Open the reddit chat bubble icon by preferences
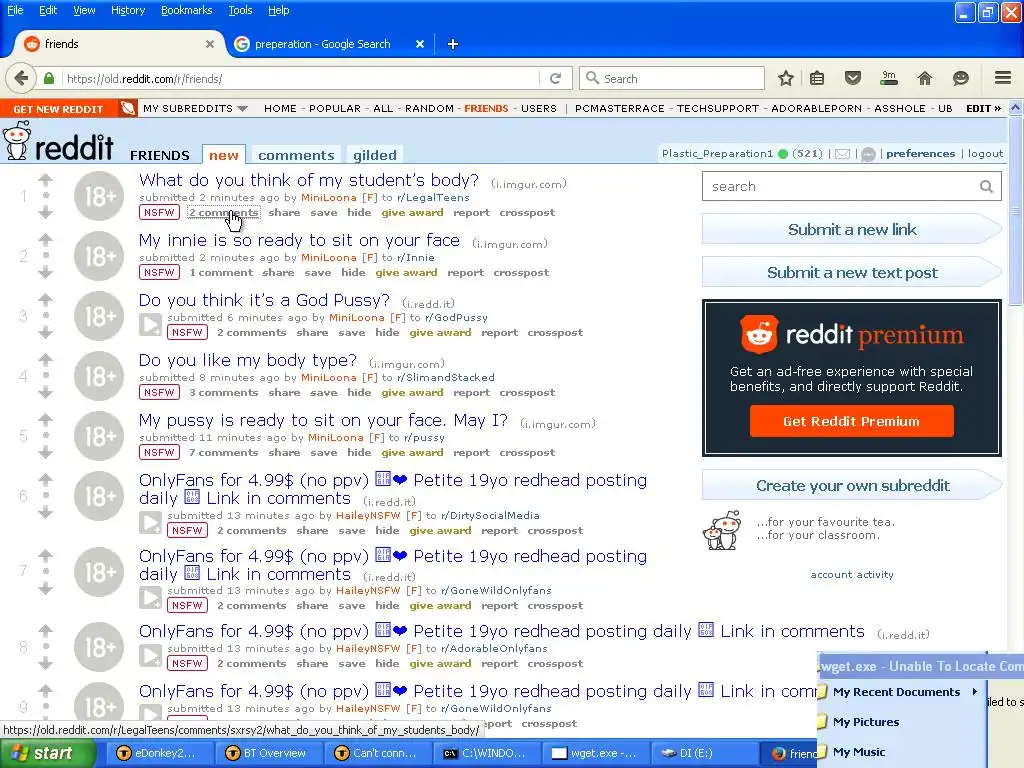This screenshot has height=768, width=1024. [868, 154]
